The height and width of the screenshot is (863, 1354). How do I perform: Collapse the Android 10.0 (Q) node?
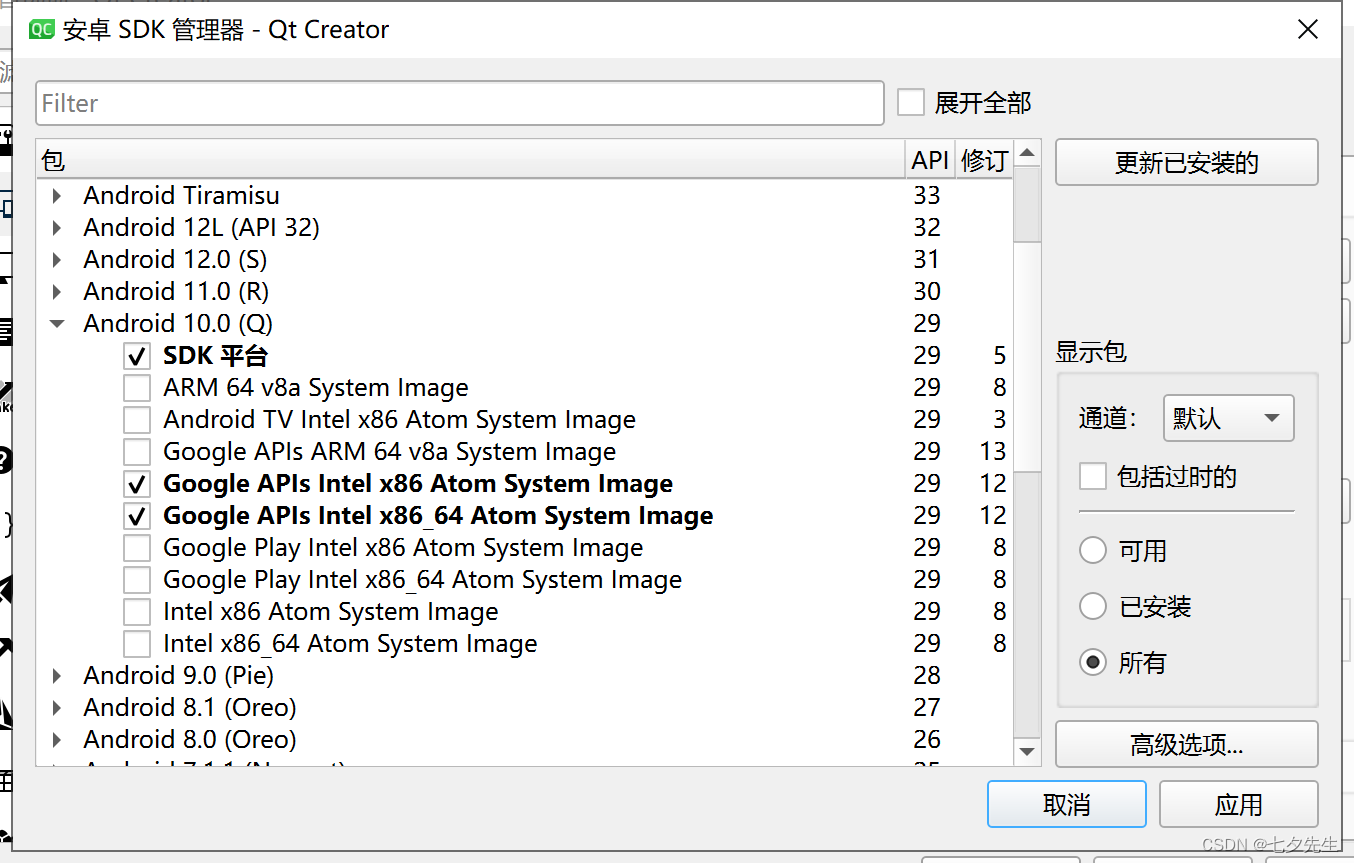[57, 324]
